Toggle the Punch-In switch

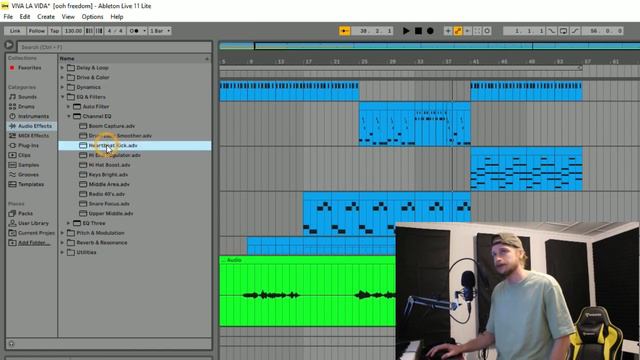point(551,31)
